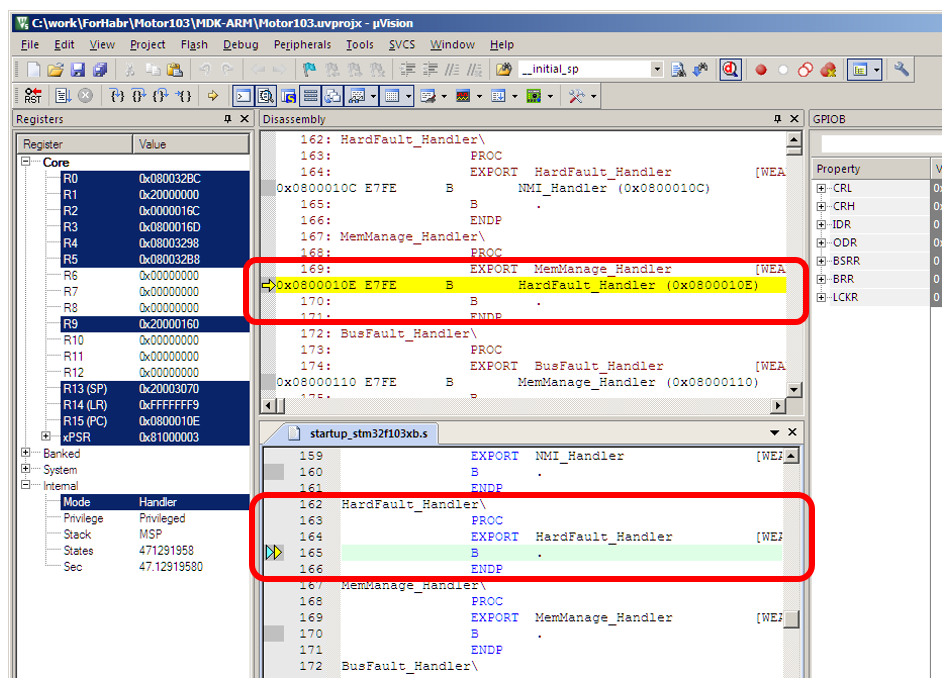Open the Memory windows dropdown arrow
Screen dimensions: 949x684
pyautogui.click(x=409, y=96)
